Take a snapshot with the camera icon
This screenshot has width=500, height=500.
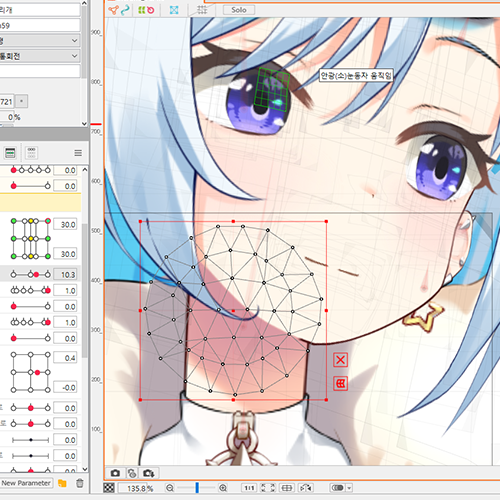115,473
